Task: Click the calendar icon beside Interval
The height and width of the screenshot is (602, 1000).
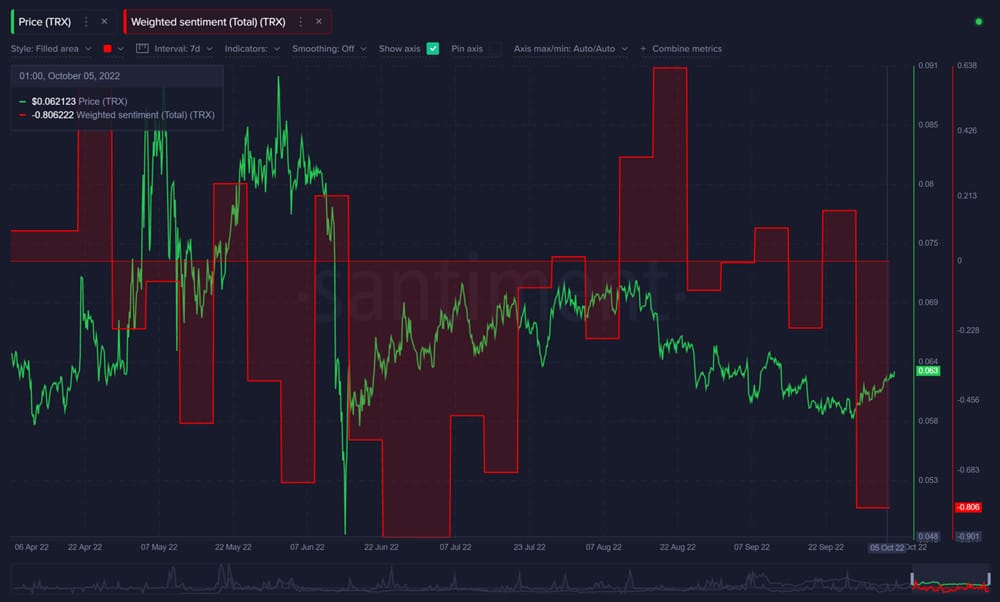Action: [x=141, y=48]
